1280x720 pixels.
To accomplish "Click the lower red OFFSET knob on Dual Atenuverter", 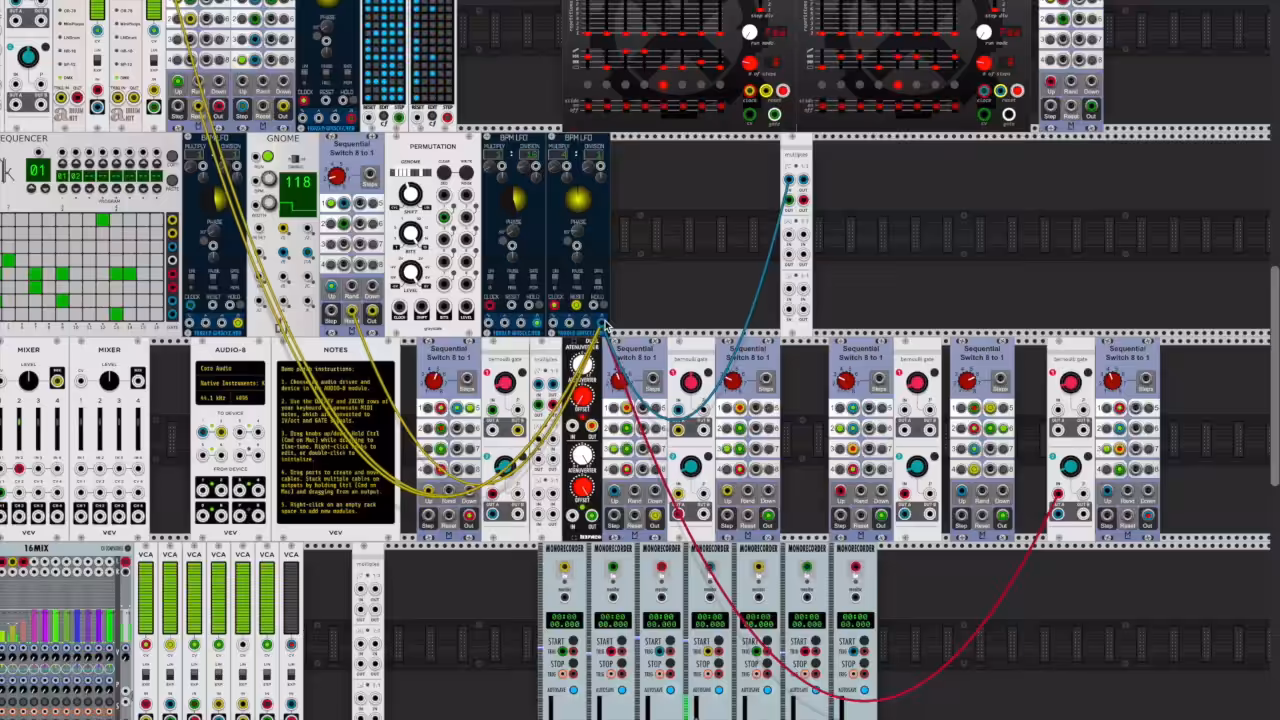I will point(581,488).
